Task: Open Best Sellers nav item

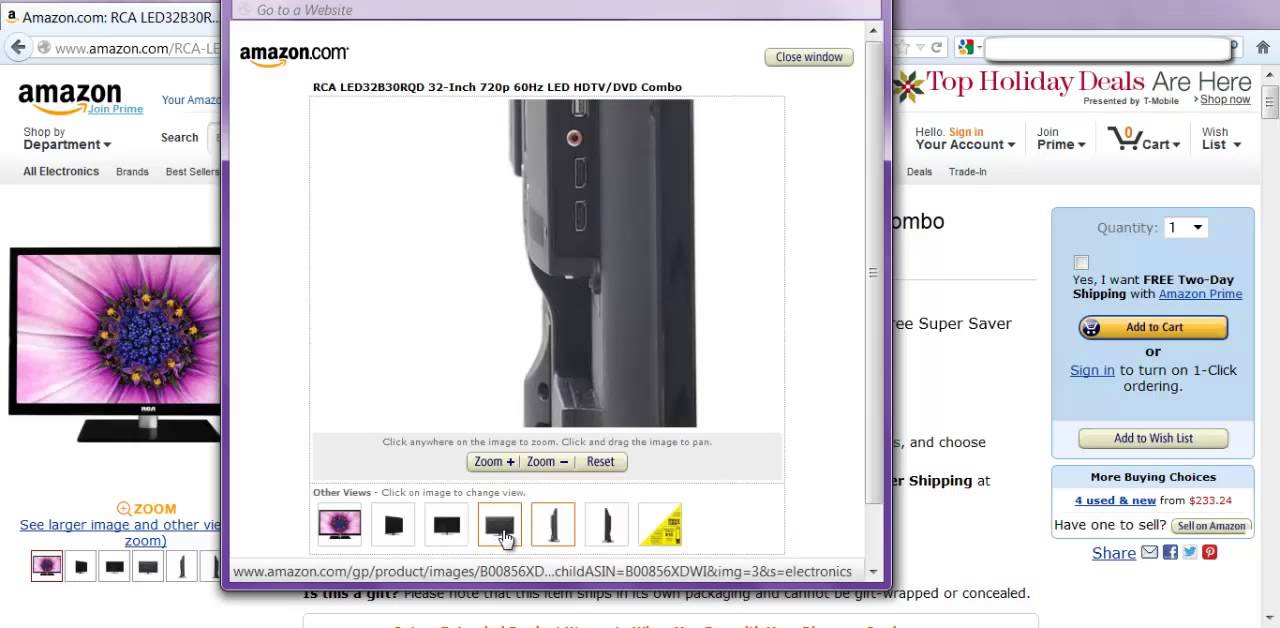Action: click(x=192, y=172)
